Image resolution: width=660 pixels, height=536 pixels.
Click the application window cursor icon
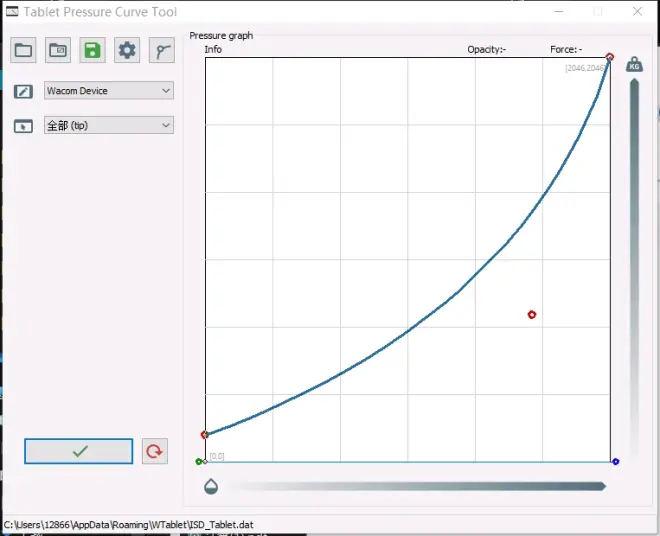click(23, 126)
